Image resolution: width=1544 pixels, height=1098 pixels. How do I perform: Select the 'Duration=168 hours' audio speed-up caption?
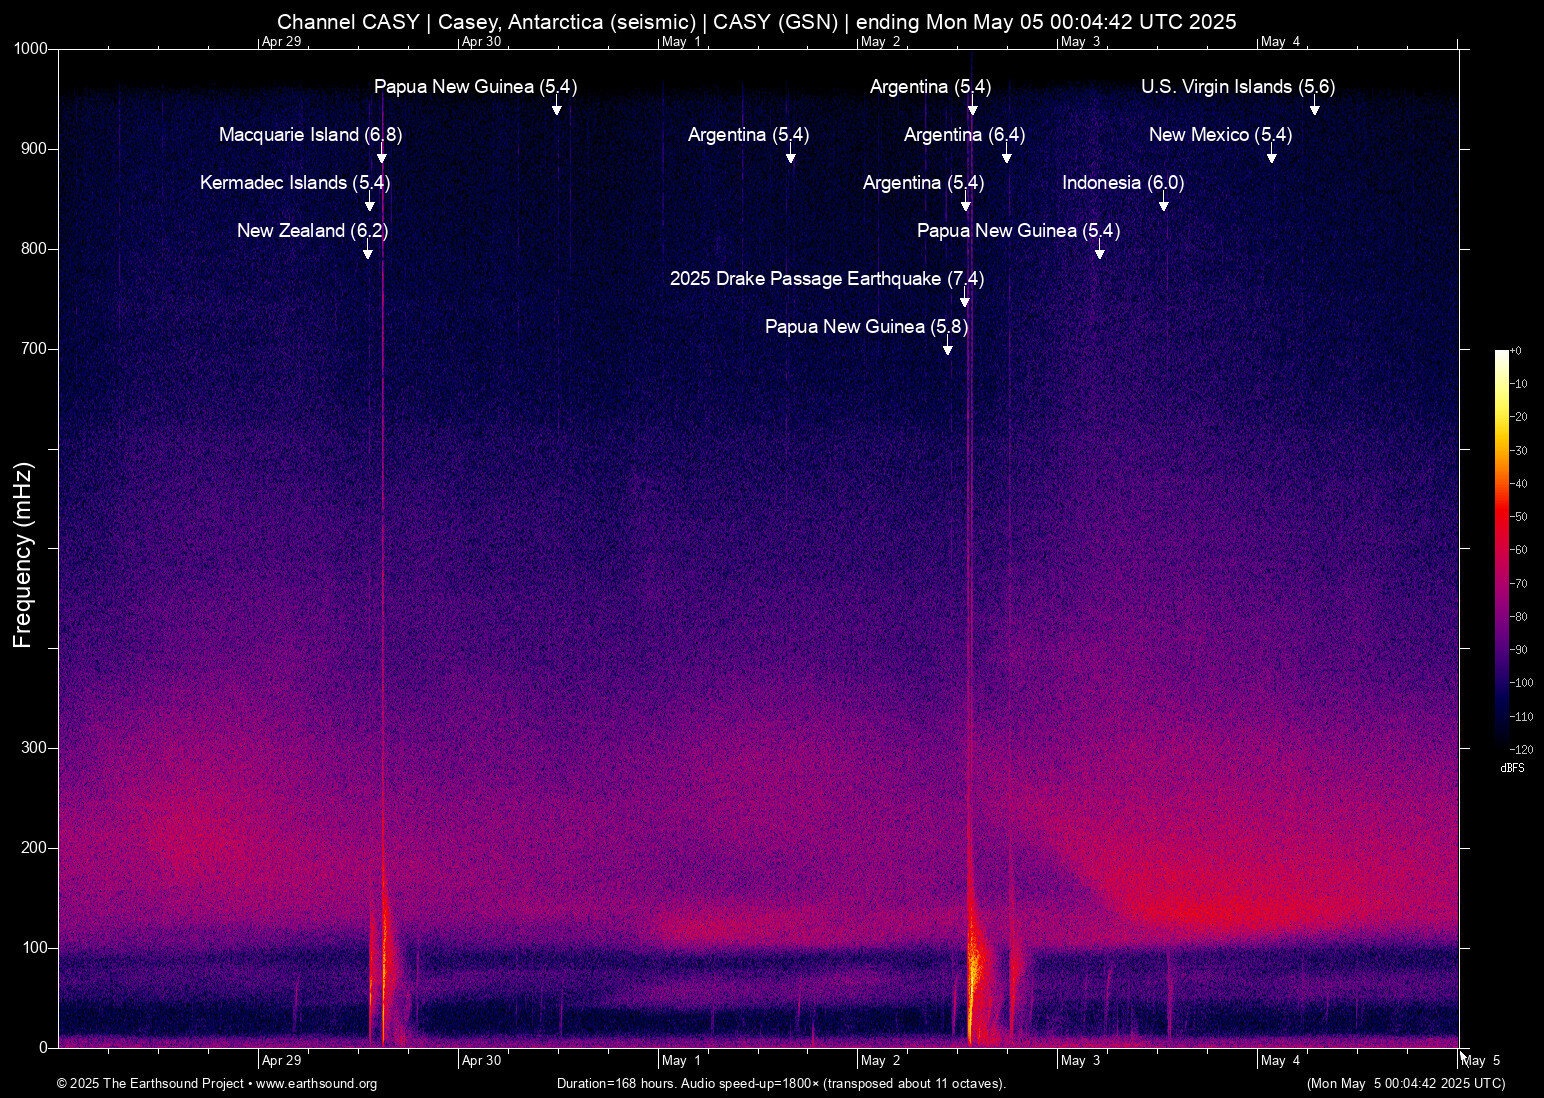click(781, 1084)
